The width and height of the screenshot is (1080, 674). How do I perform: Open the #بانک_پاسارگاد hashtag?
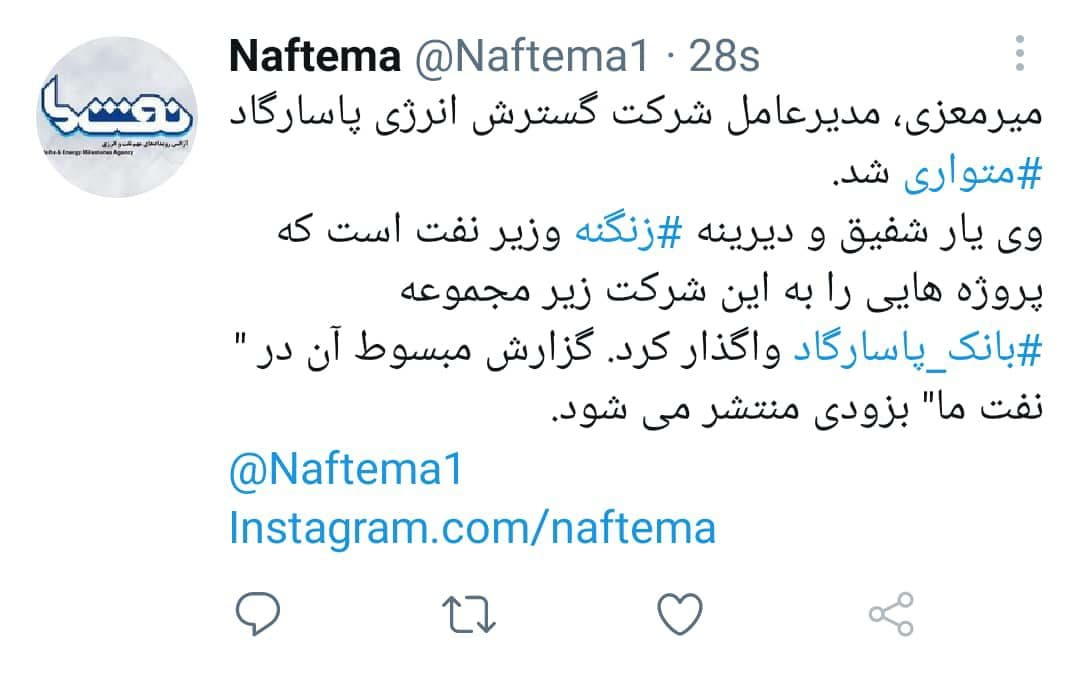pyautogui.click(x=917, y=351)
